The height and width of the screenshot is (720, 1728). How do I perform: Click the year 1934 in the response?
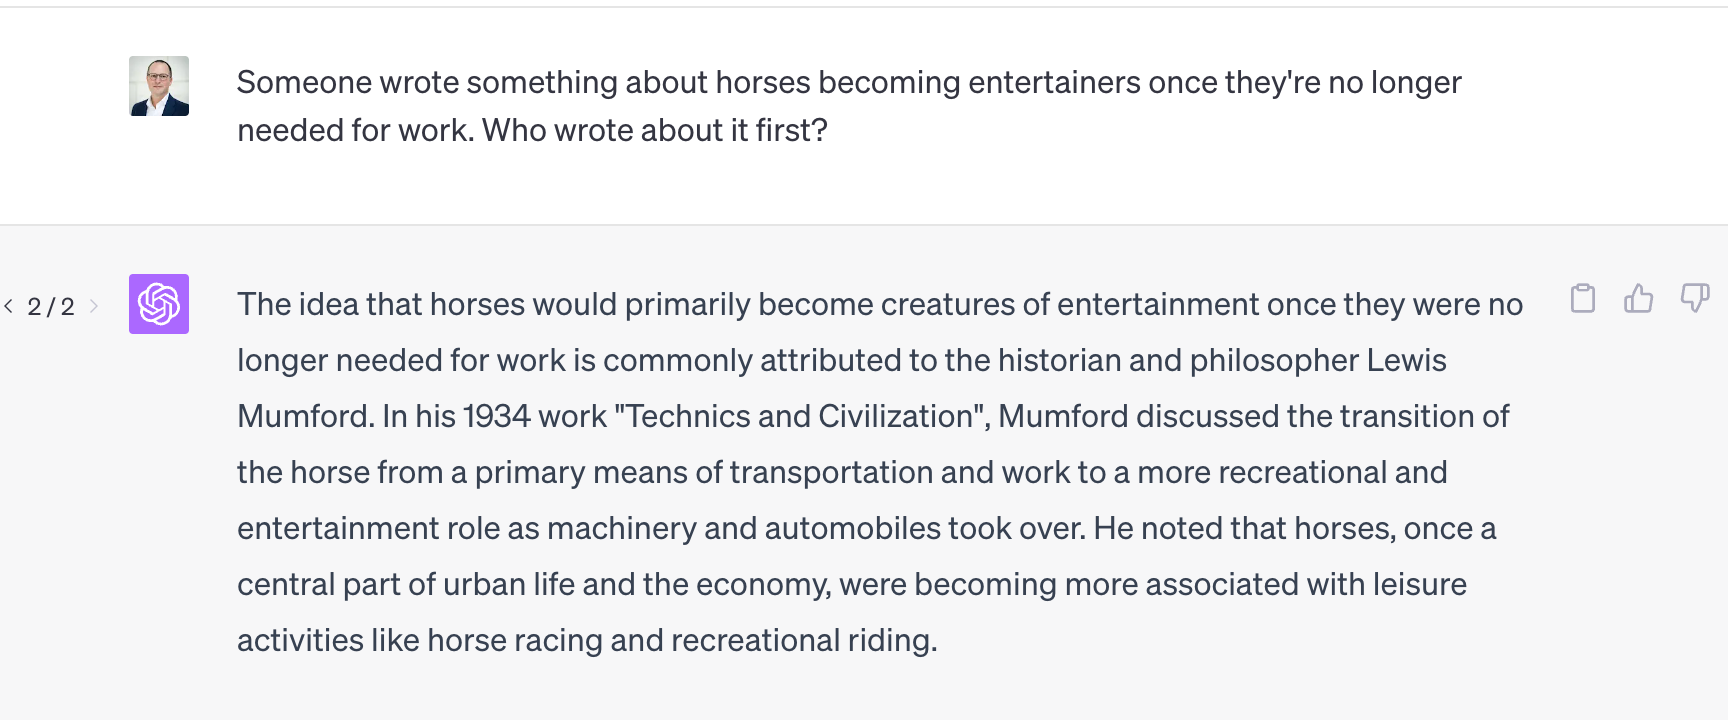tap(496, 416)
